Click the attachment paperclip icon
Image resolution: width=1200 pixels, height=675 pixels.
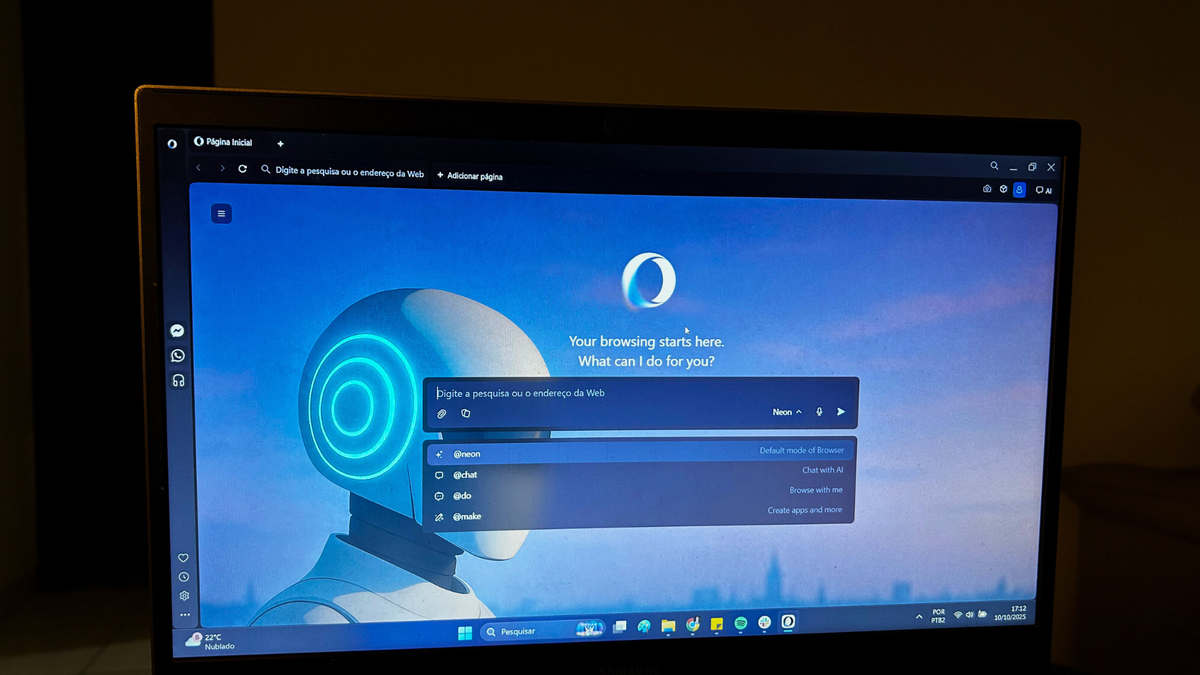pyautogui.click(x=442, y=413)
